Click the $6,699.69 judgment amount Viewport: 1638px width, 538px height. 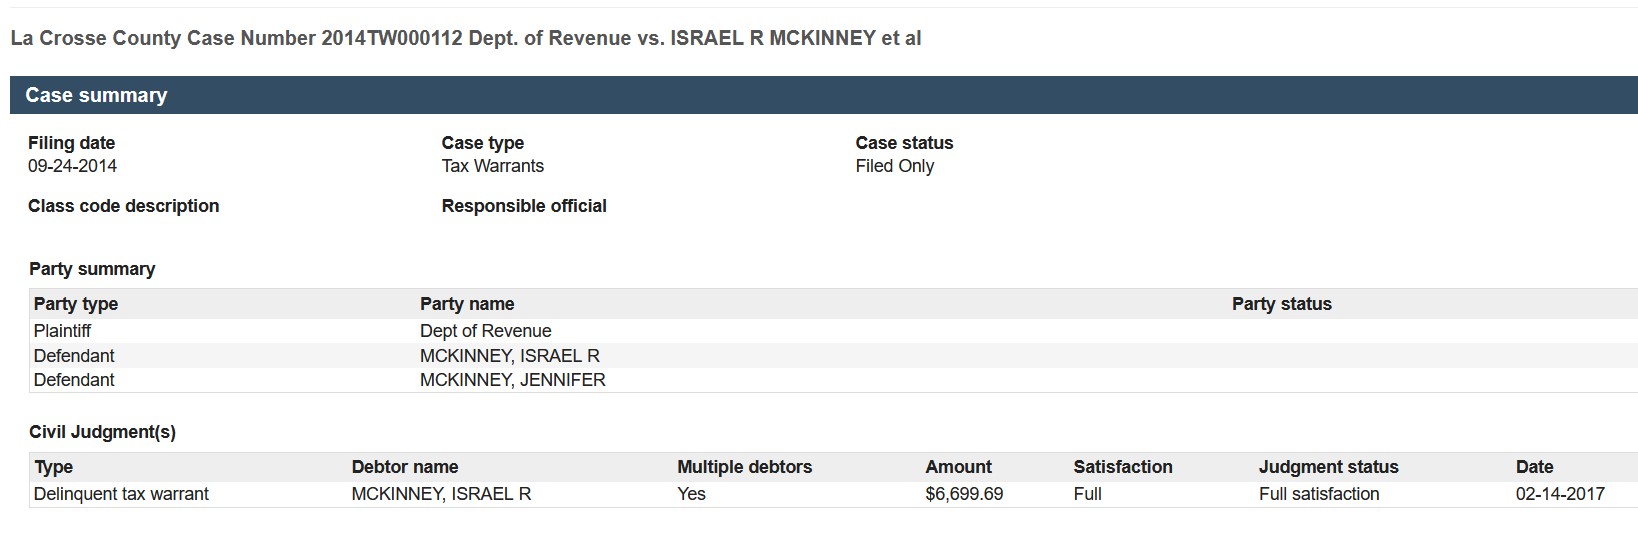[964, 494]
